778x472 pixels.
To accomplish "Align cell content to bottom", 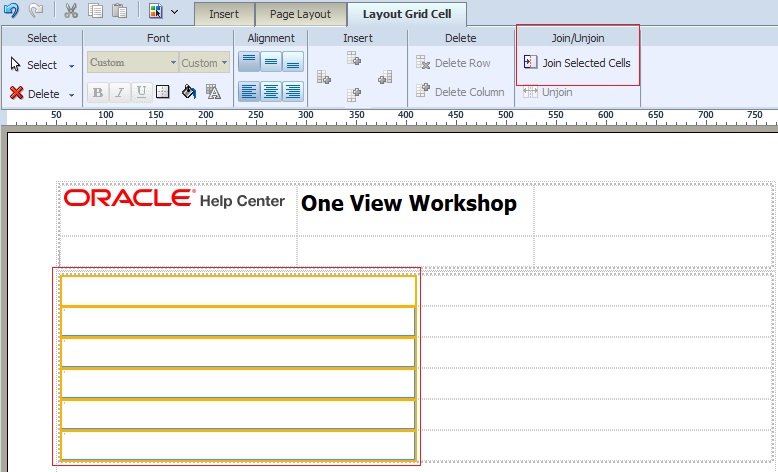I will [293, 62].
